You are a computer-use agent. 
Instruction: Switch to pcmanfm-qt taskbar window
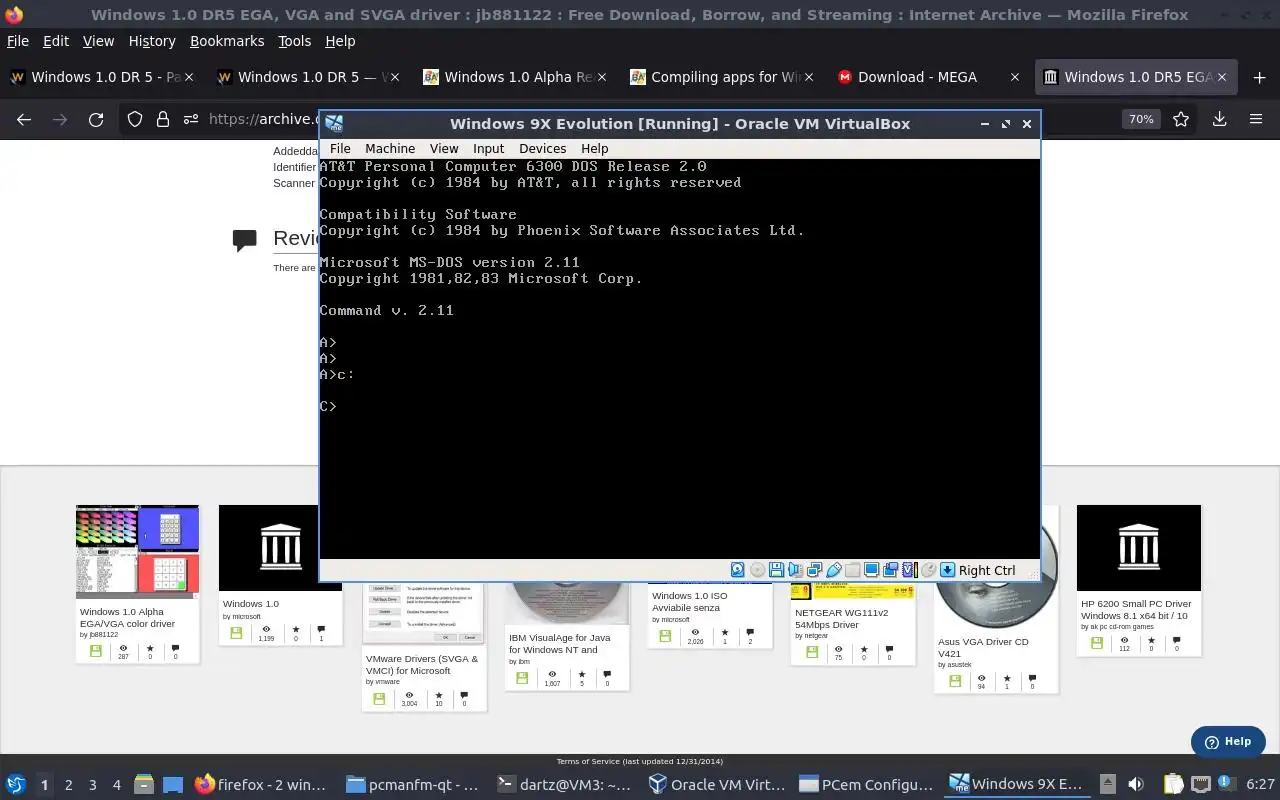(x=414, y=785)
